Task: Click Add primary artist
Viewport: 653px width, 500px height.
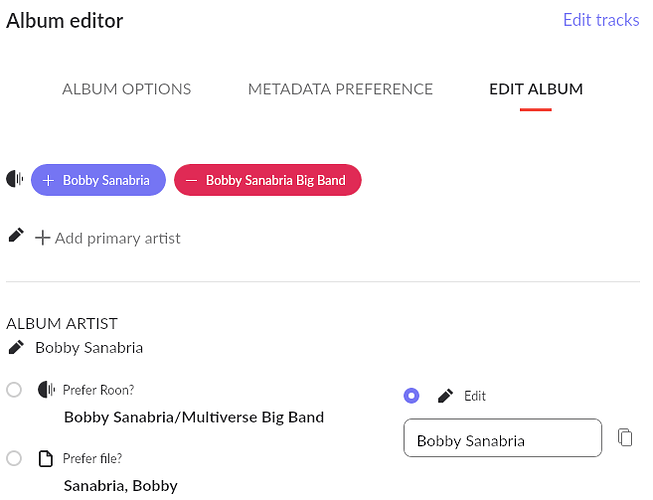Action: pos(108,238)
